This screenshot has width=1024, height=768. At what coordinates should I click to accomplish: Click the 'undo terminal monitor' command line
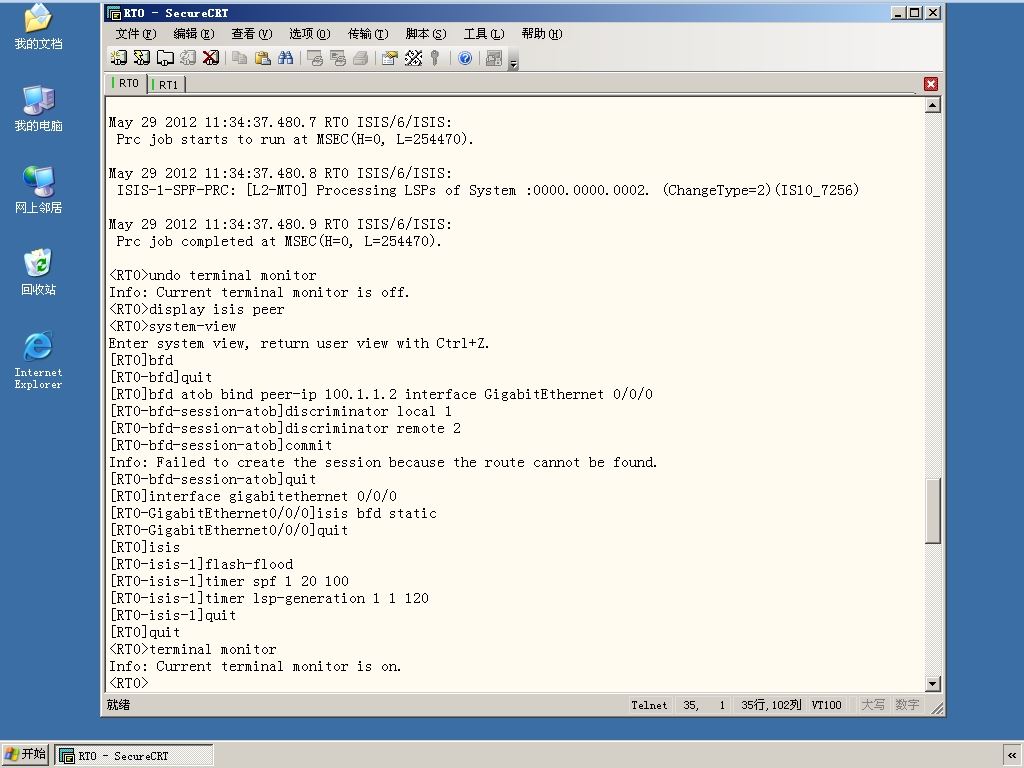212,276
